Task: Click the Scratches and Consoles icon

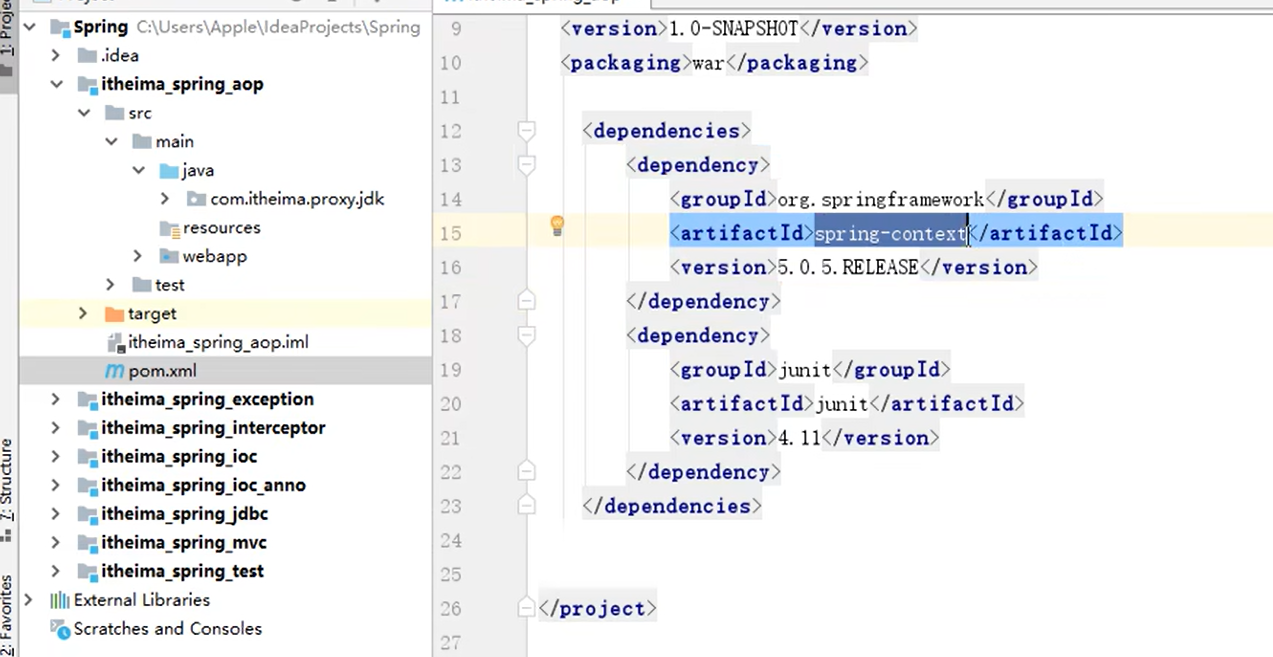Action: click(60, 629)
